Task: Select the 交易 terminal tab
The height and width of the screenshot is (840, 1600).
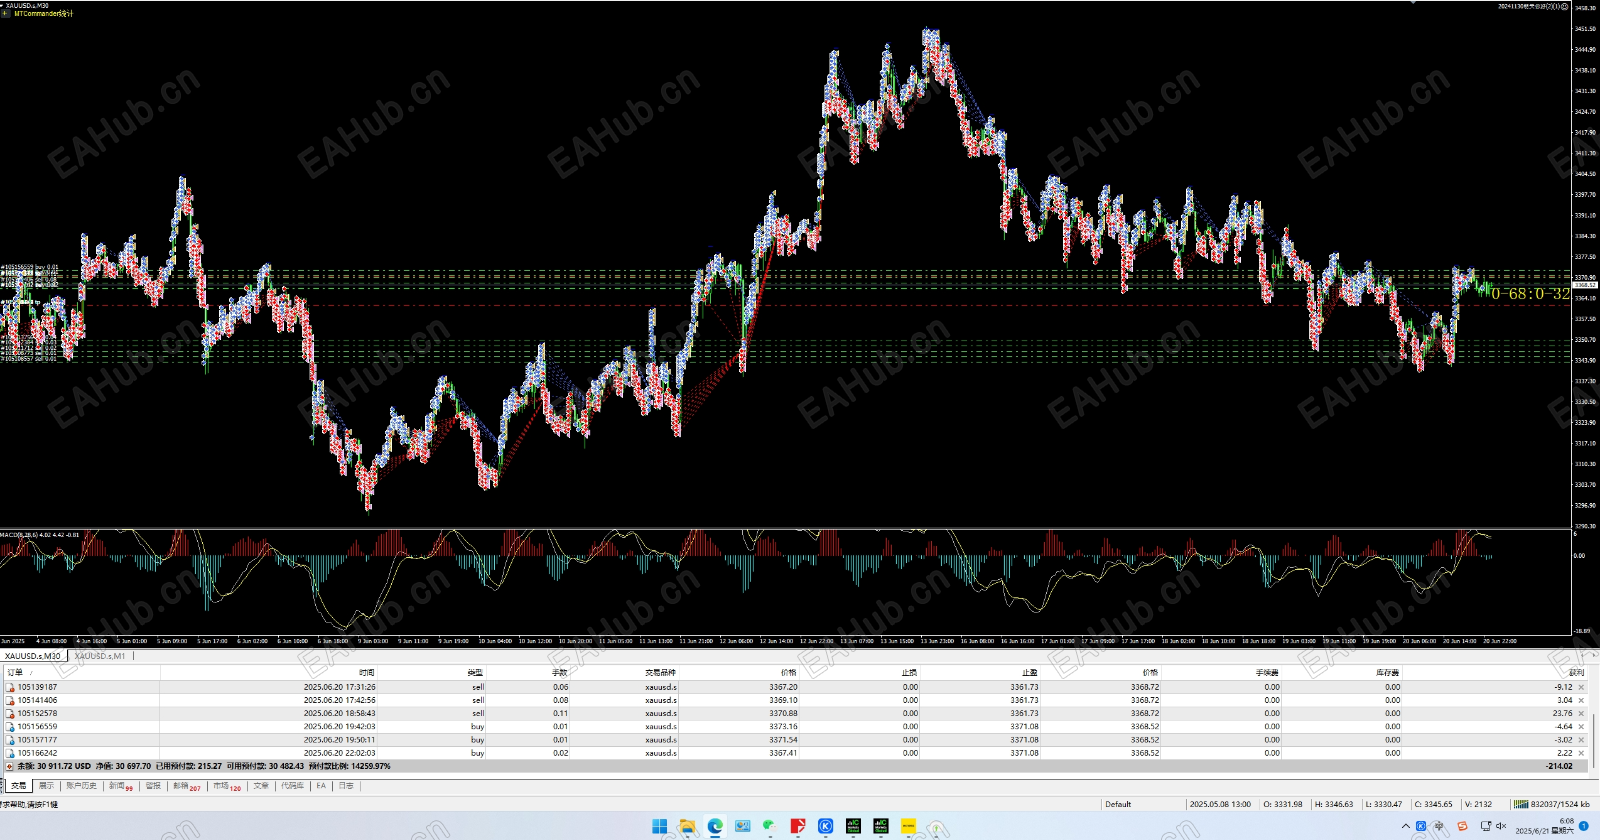Action: point(18,786)
